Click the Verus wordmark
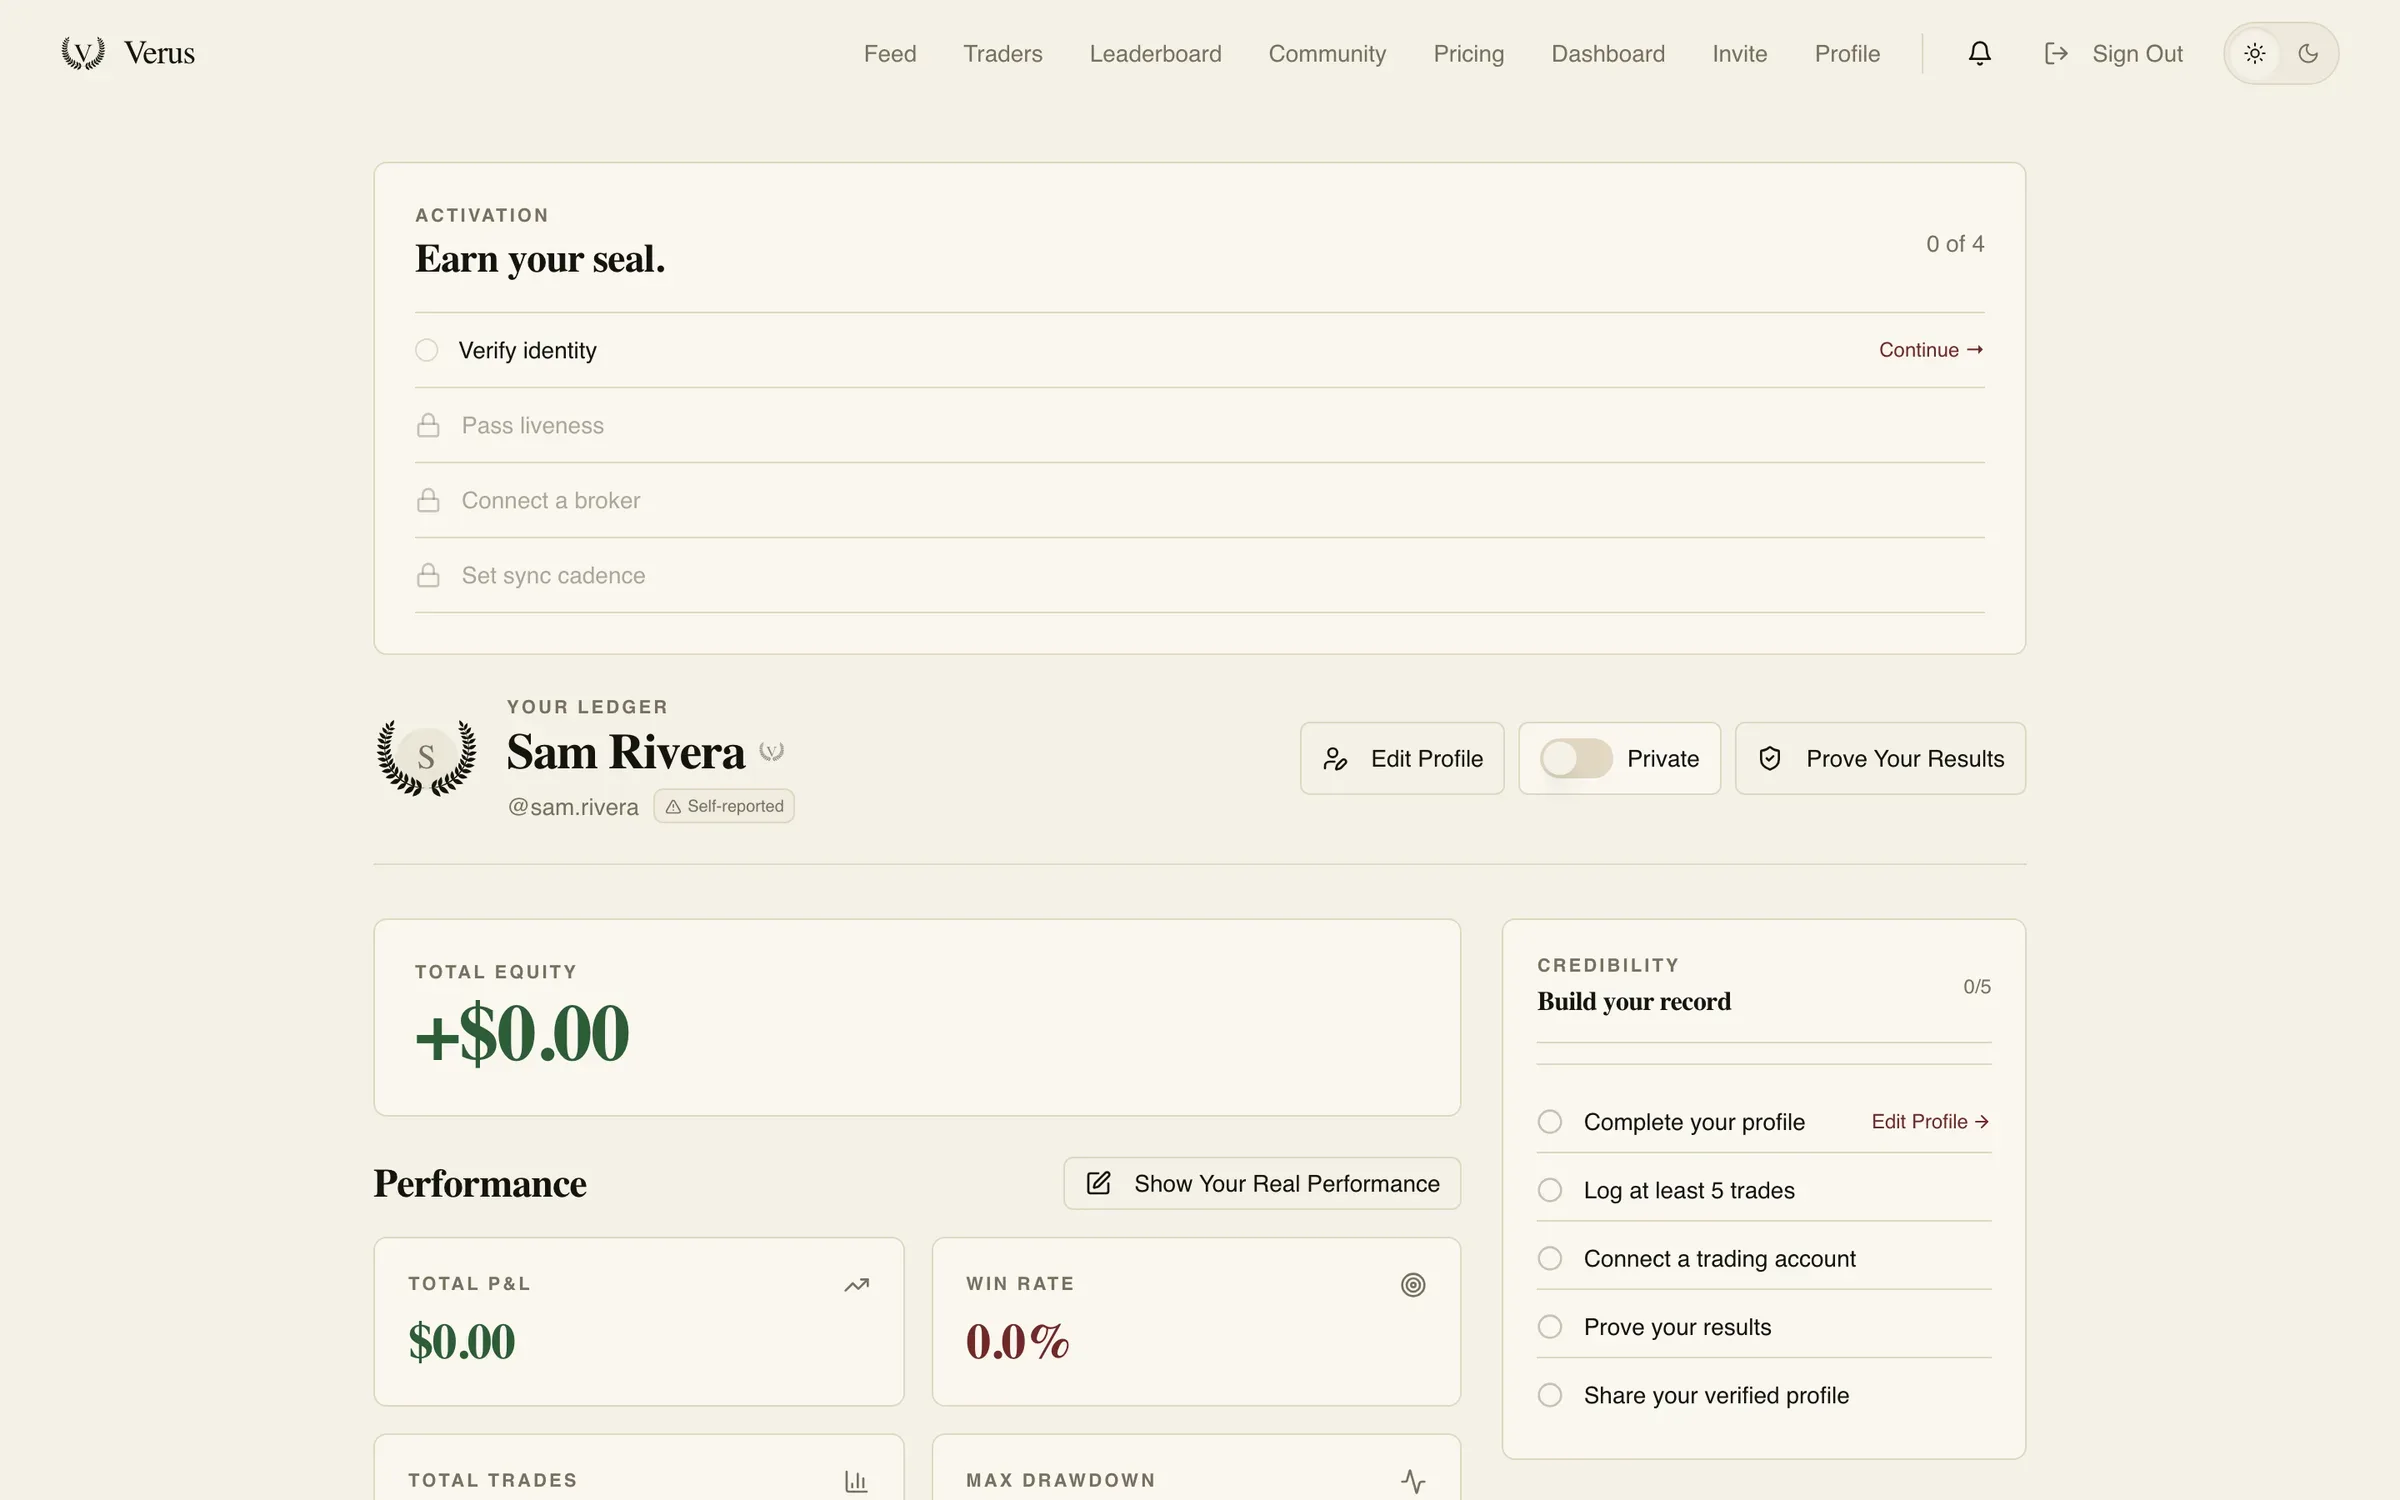The image size is (2400, 1500). (159, 53)
